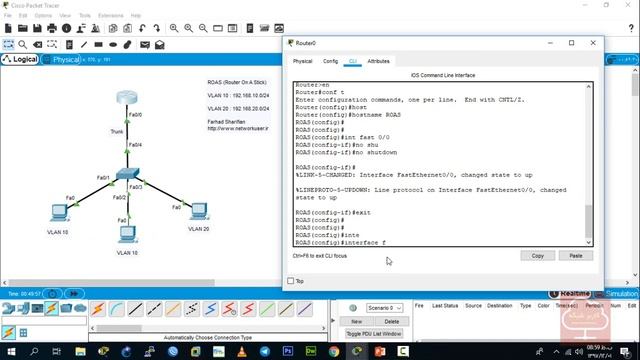Add a simple PDU envelope
Viewport: 640px width, 360px height.
145,44
